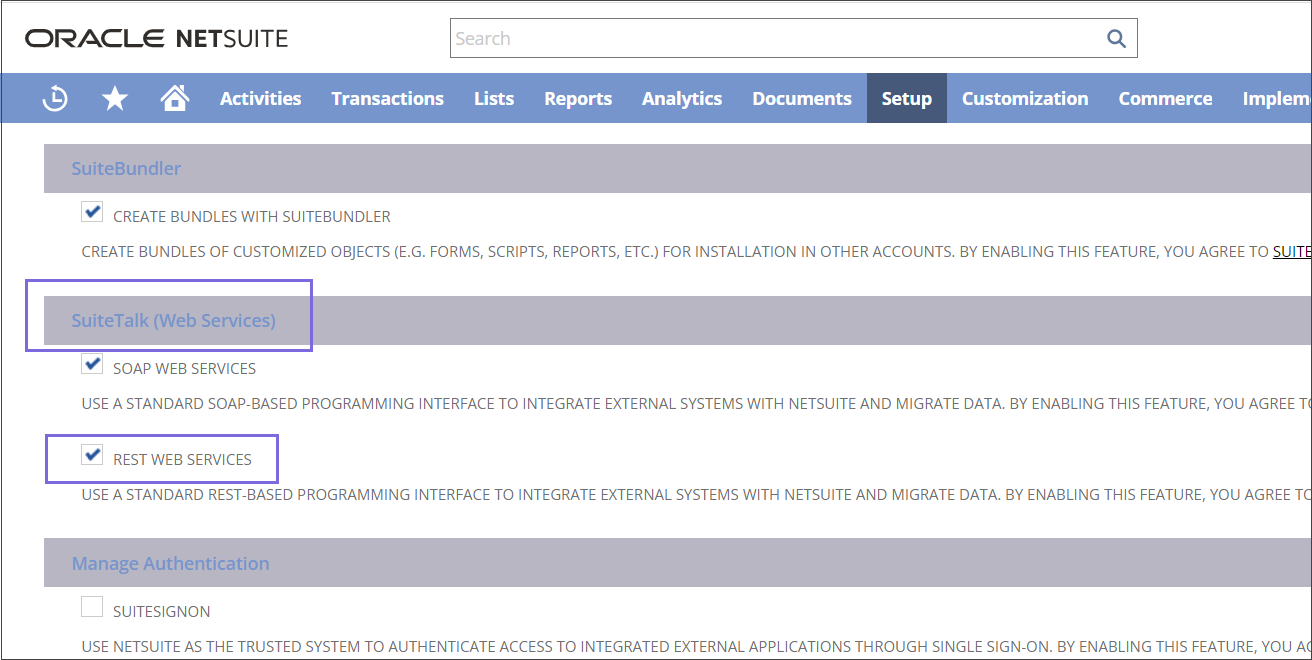Click the Oracle NetSuite logo
This screenshot has width=1312, height=660.
157,39
